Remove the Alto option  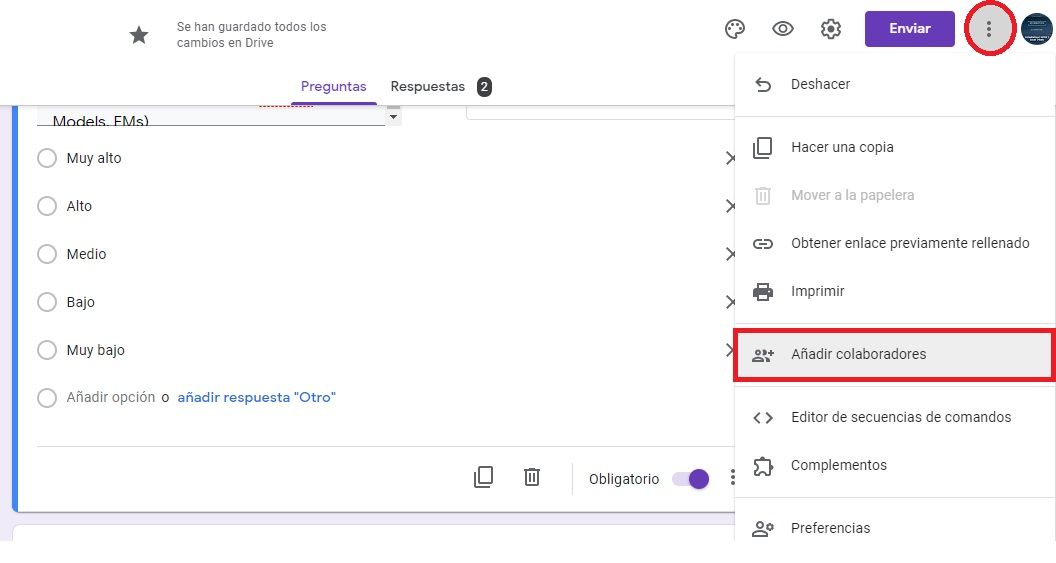pyautogui.click(x=729, y=206)
